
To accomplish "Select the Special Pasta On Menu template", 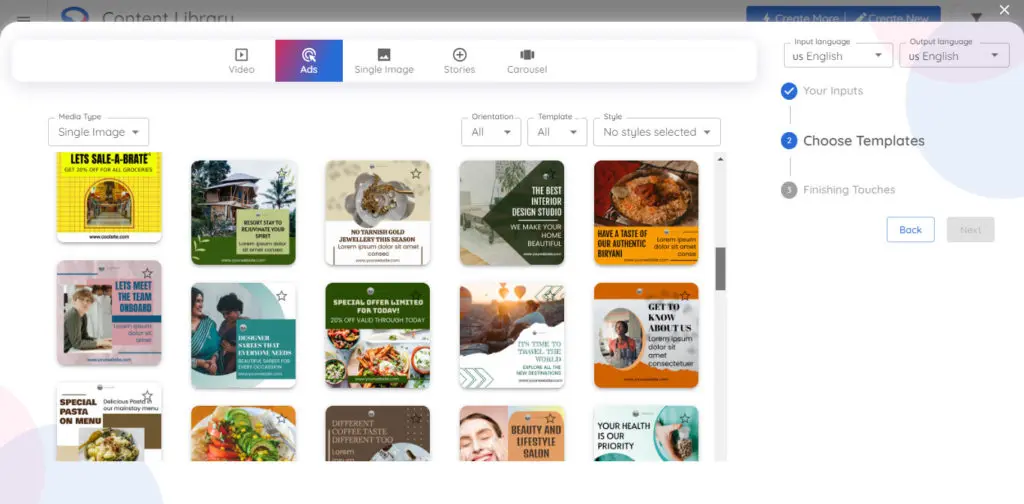I will coord(109,422).
